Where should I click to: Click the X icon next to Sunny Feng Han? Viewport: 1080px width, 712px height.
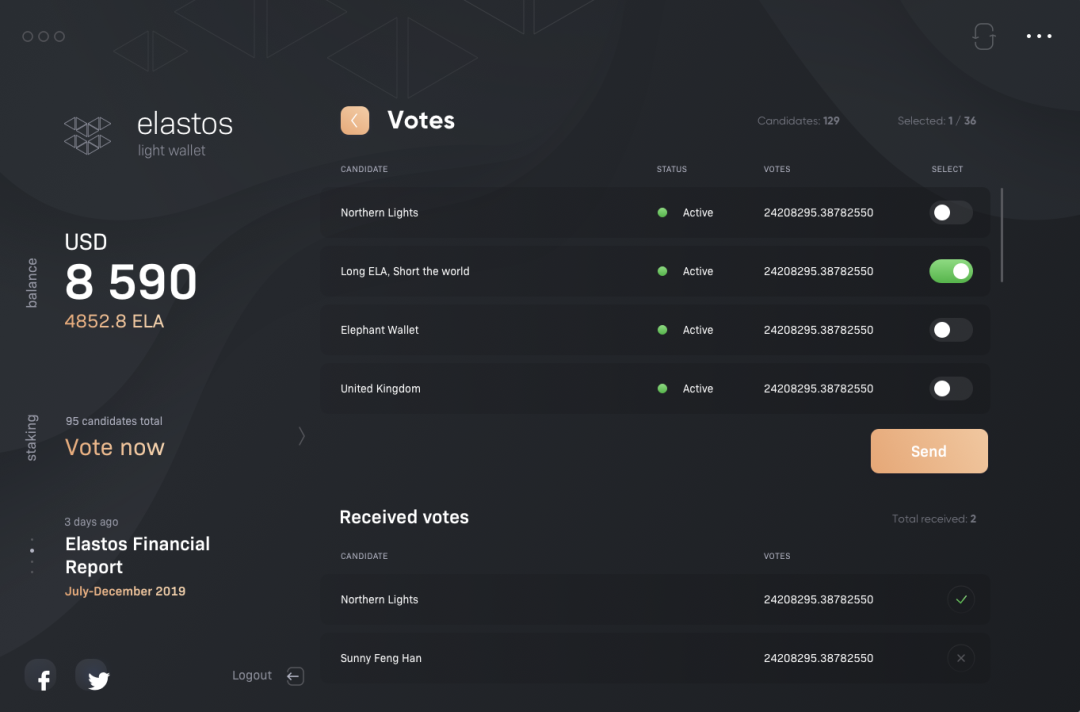click(x=961, y=658)
